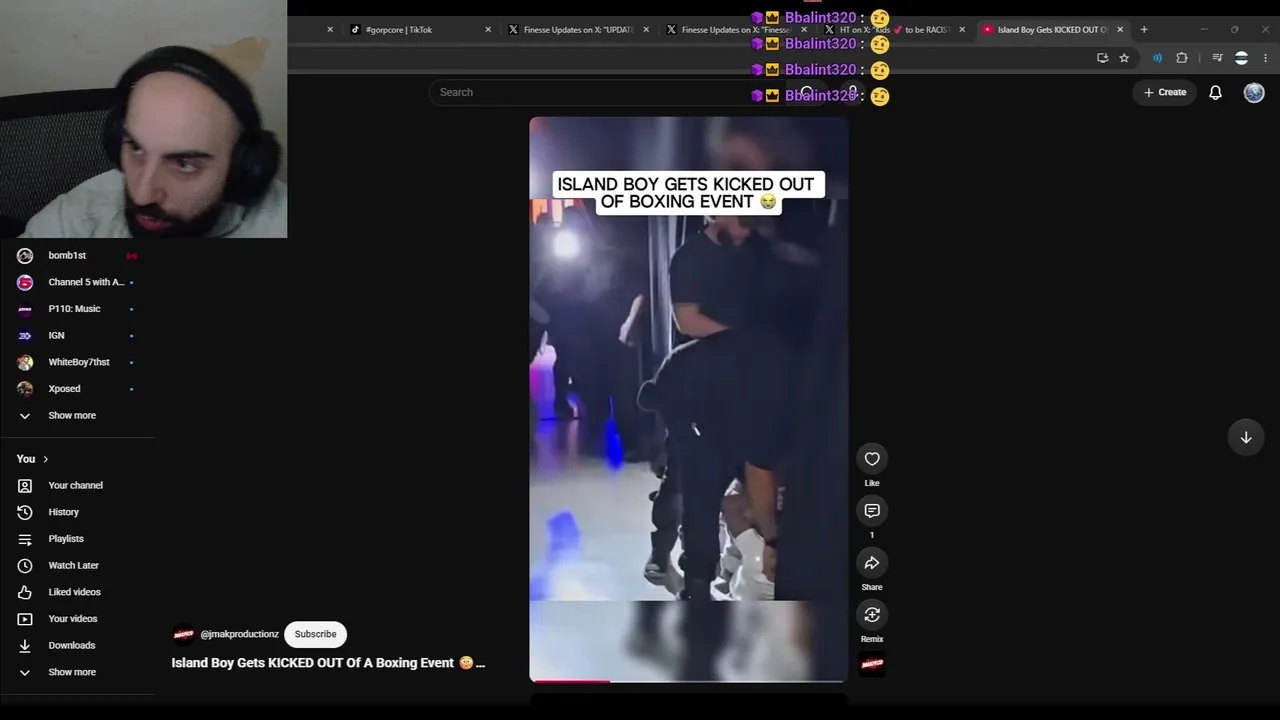Open a new browser tab
1280x720 pixels.
pos(1144,30)
